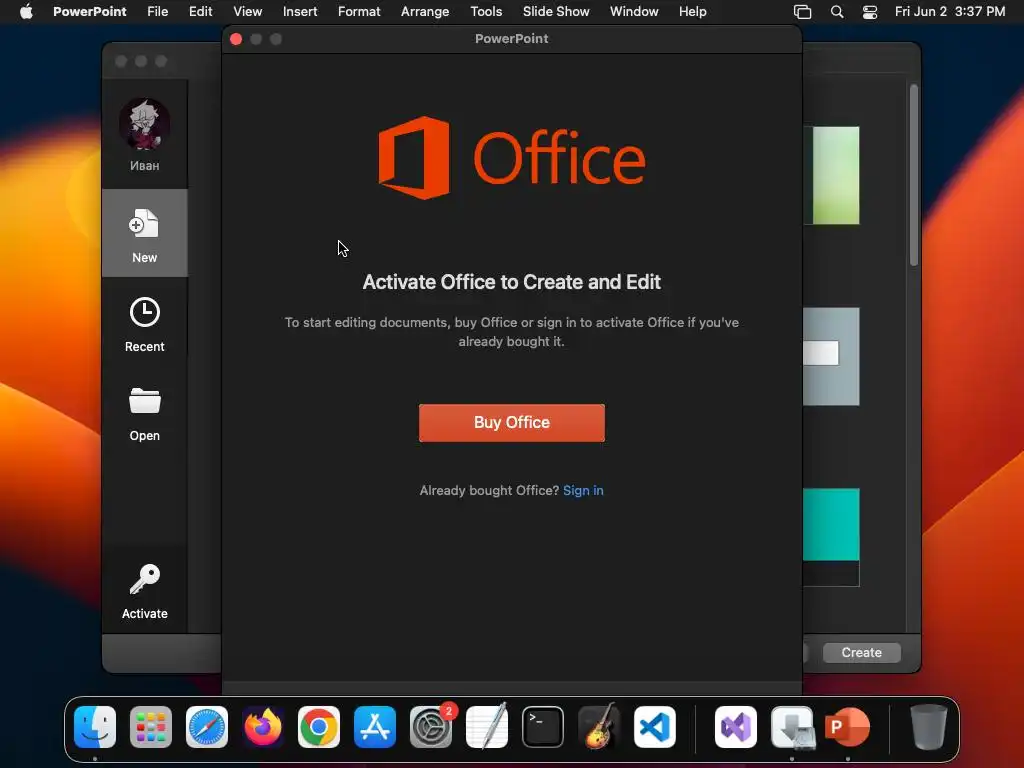Open the View menu
This screenshot has width=1024, height=768.
click(x=248, y=12)
